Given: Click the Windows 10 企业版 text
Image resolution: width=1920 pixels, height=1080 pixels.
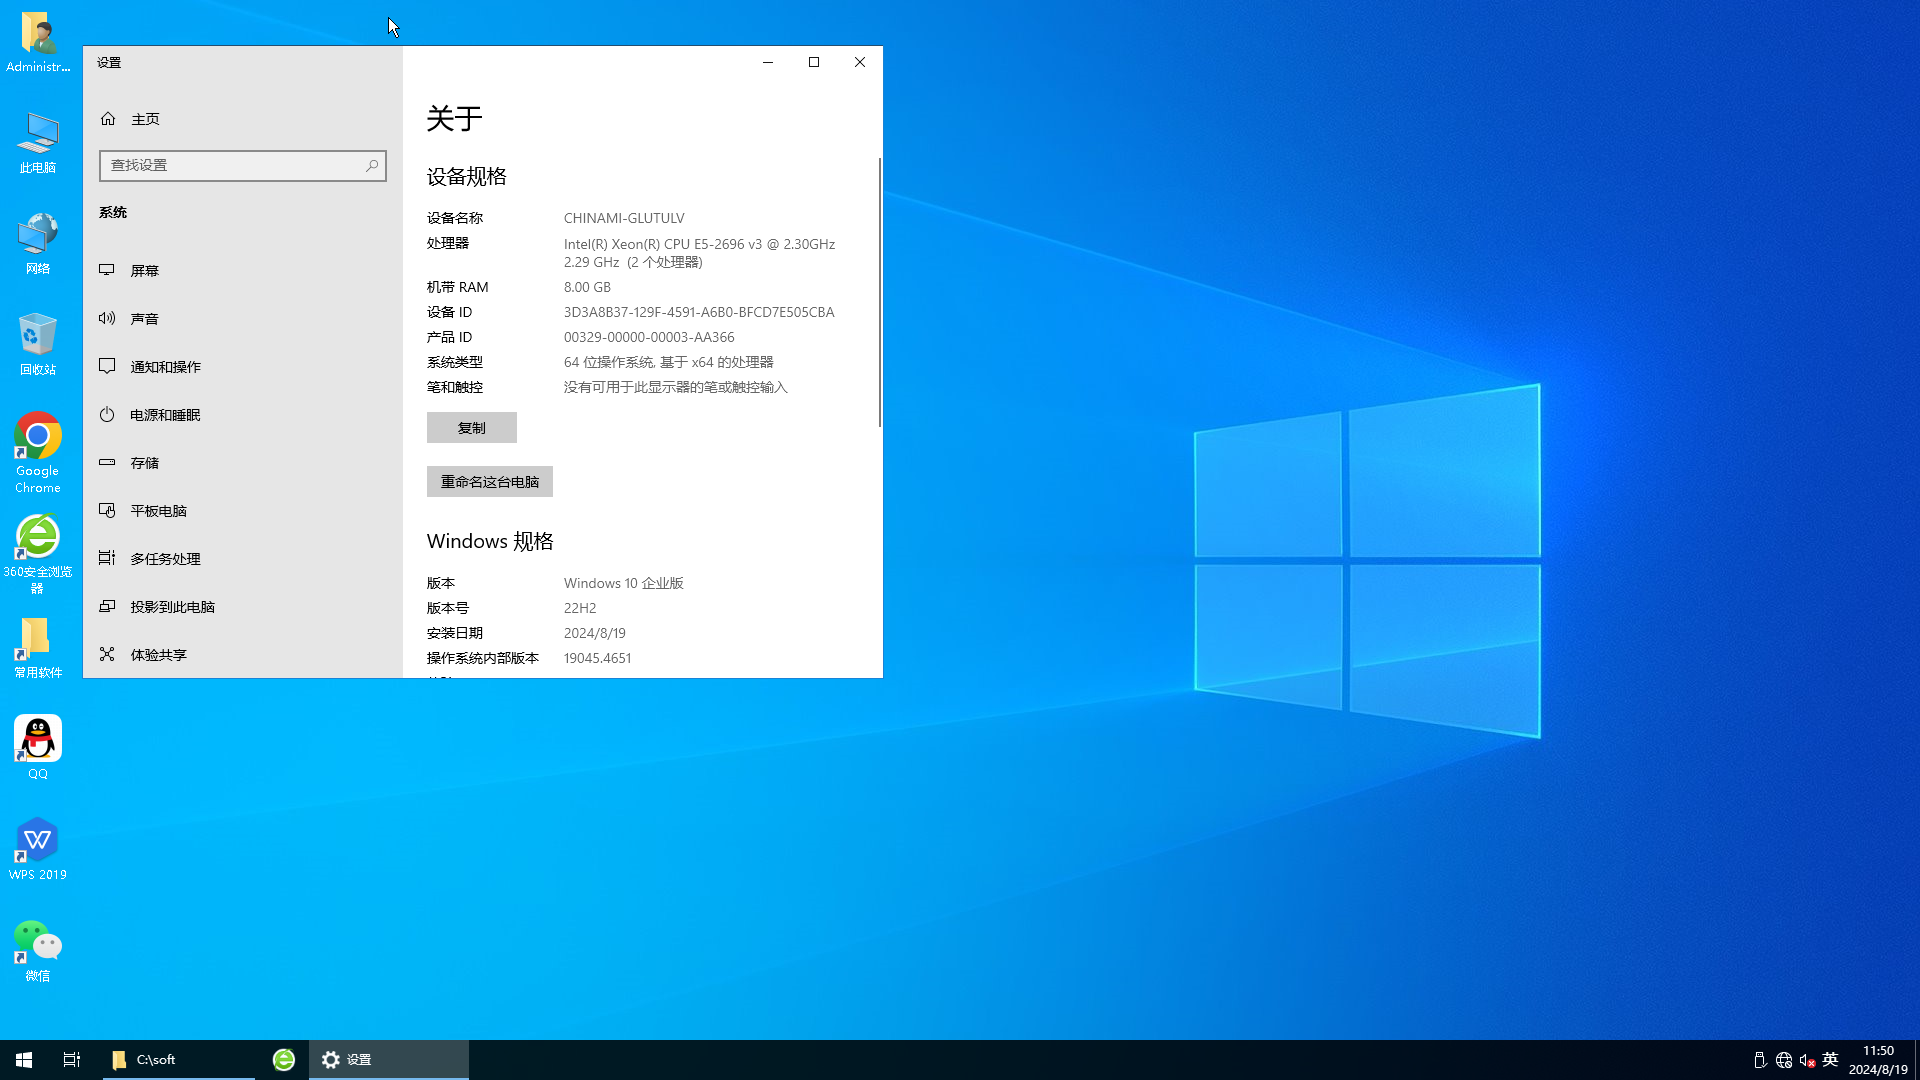Looking at the screenshot, I should point(623,583).
